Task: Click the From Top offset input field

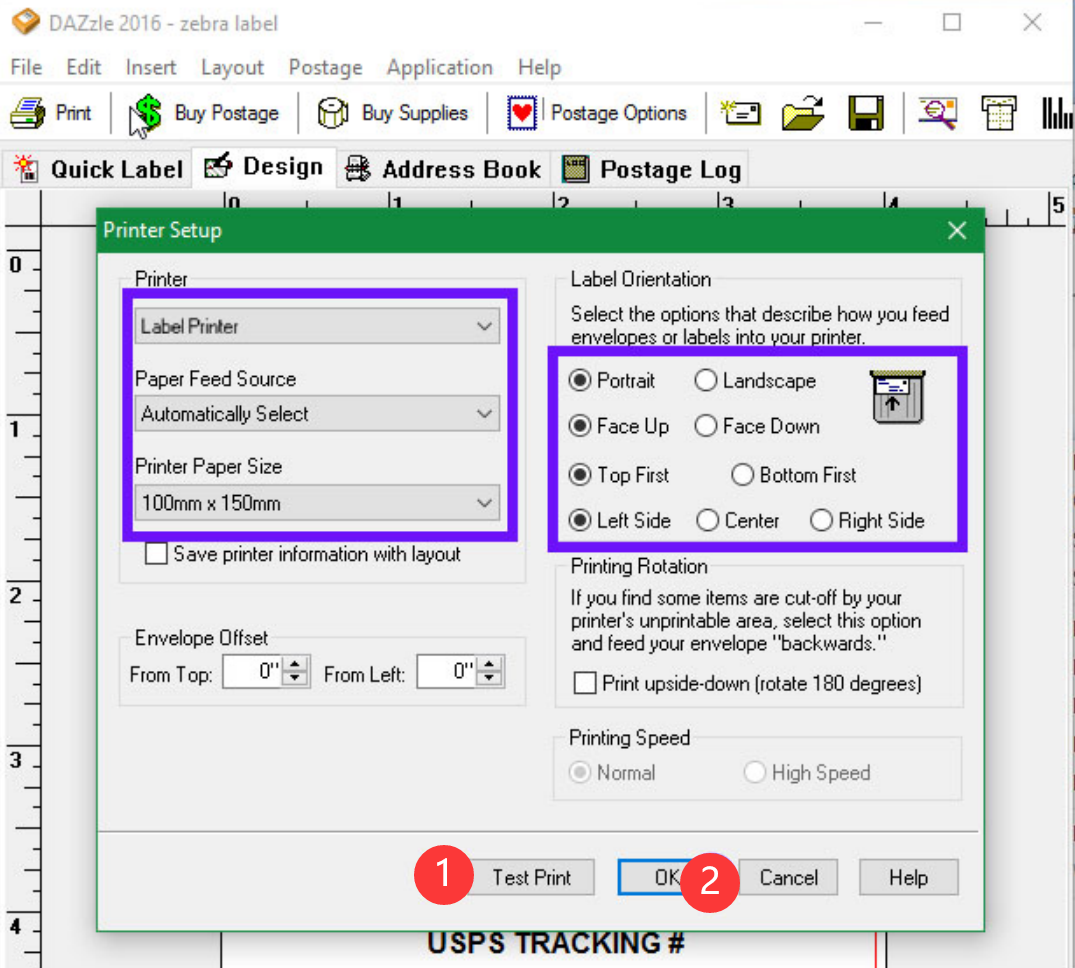Action: 253,671
